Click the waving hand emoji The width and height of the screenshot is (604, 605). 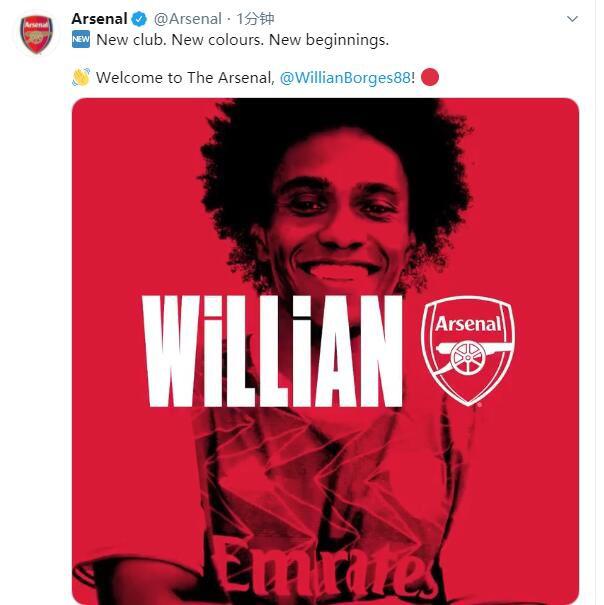[81, 77]
